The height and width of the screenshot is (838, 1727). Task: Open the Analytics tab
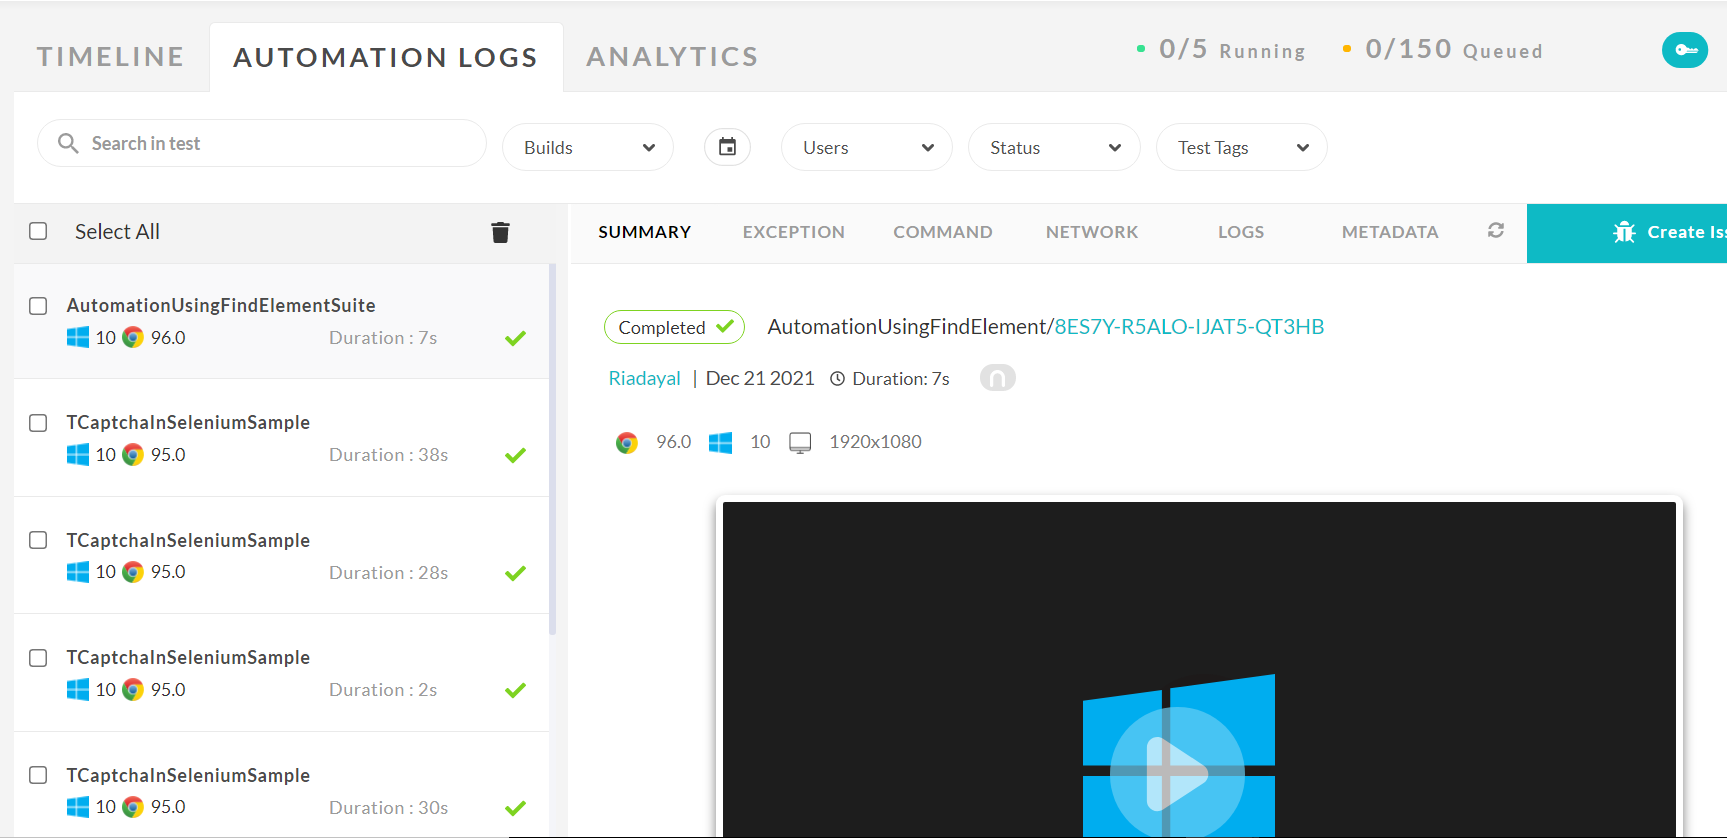tap(672, 57)
